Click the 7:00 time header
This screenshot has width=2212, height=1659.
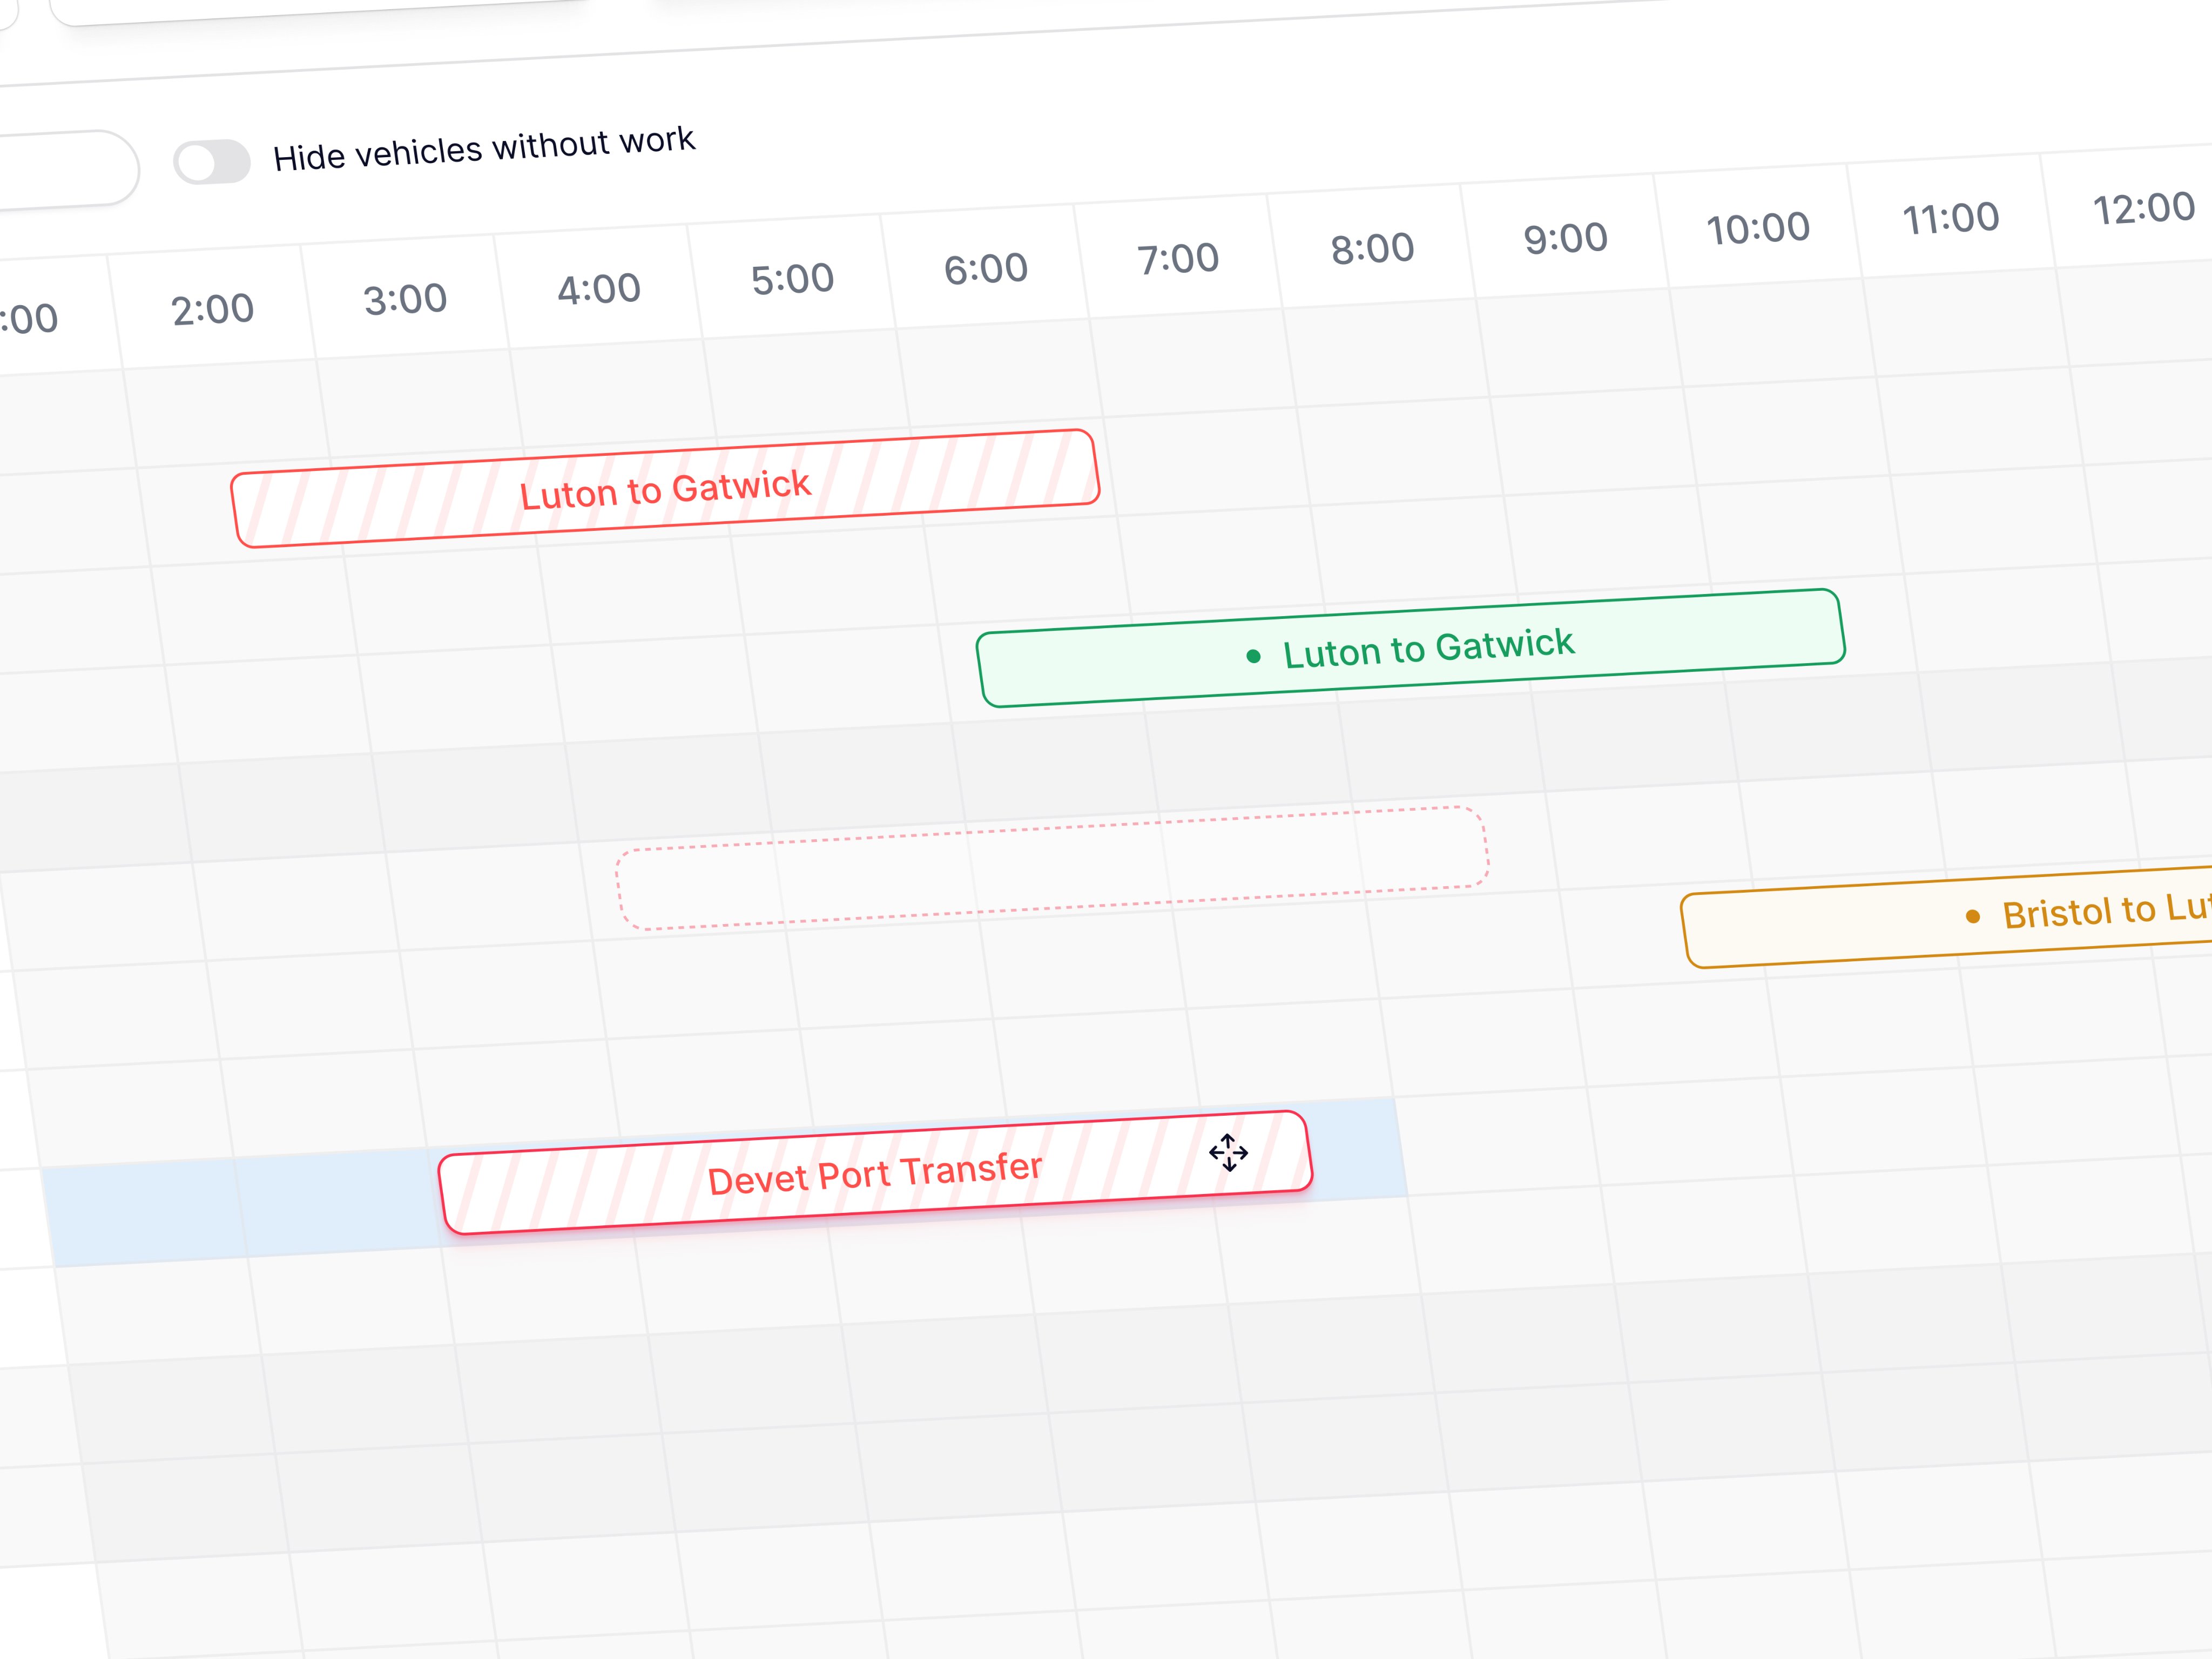[x=1178, y=259]
